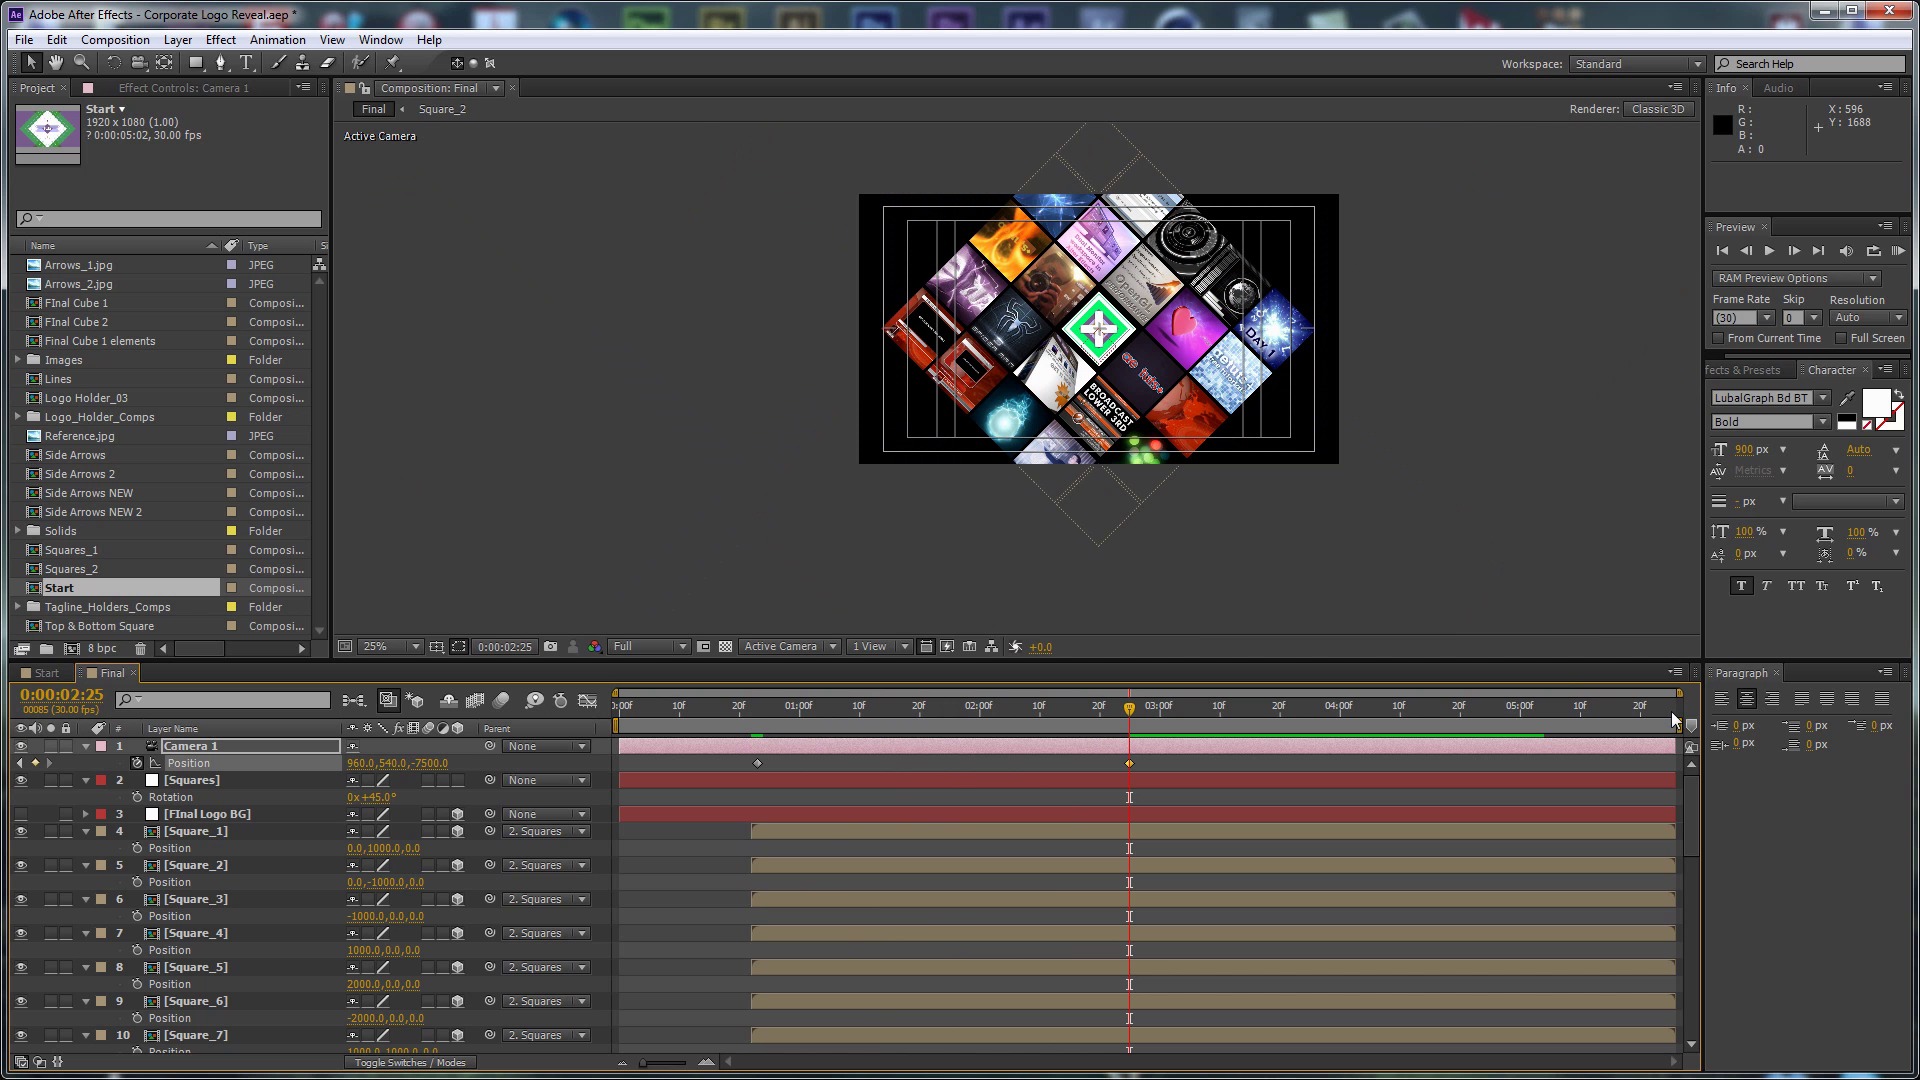1920x1080 pixels.
Task: Click the Square_2 breadcrumb in viewer
Action: [x=442, y=110]
